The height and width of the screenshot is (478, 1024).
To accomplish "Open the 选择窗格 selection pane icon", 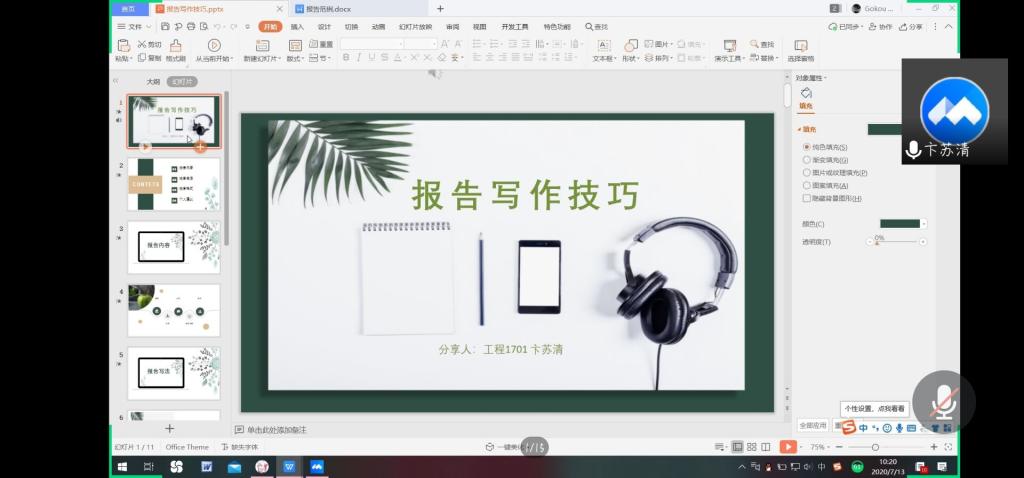I will [x=800, y=46].
